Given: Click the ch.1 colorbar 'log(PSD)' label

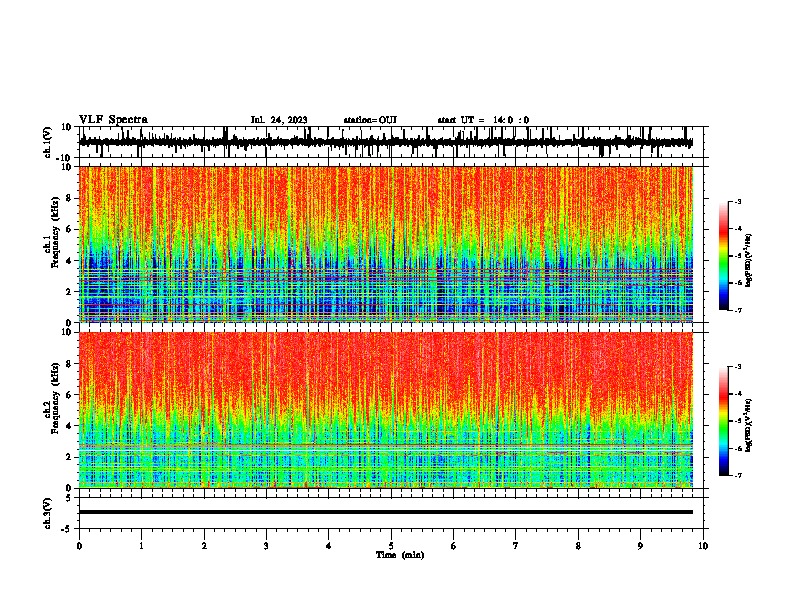Looking at the screenshot, I should coord(749,261).
